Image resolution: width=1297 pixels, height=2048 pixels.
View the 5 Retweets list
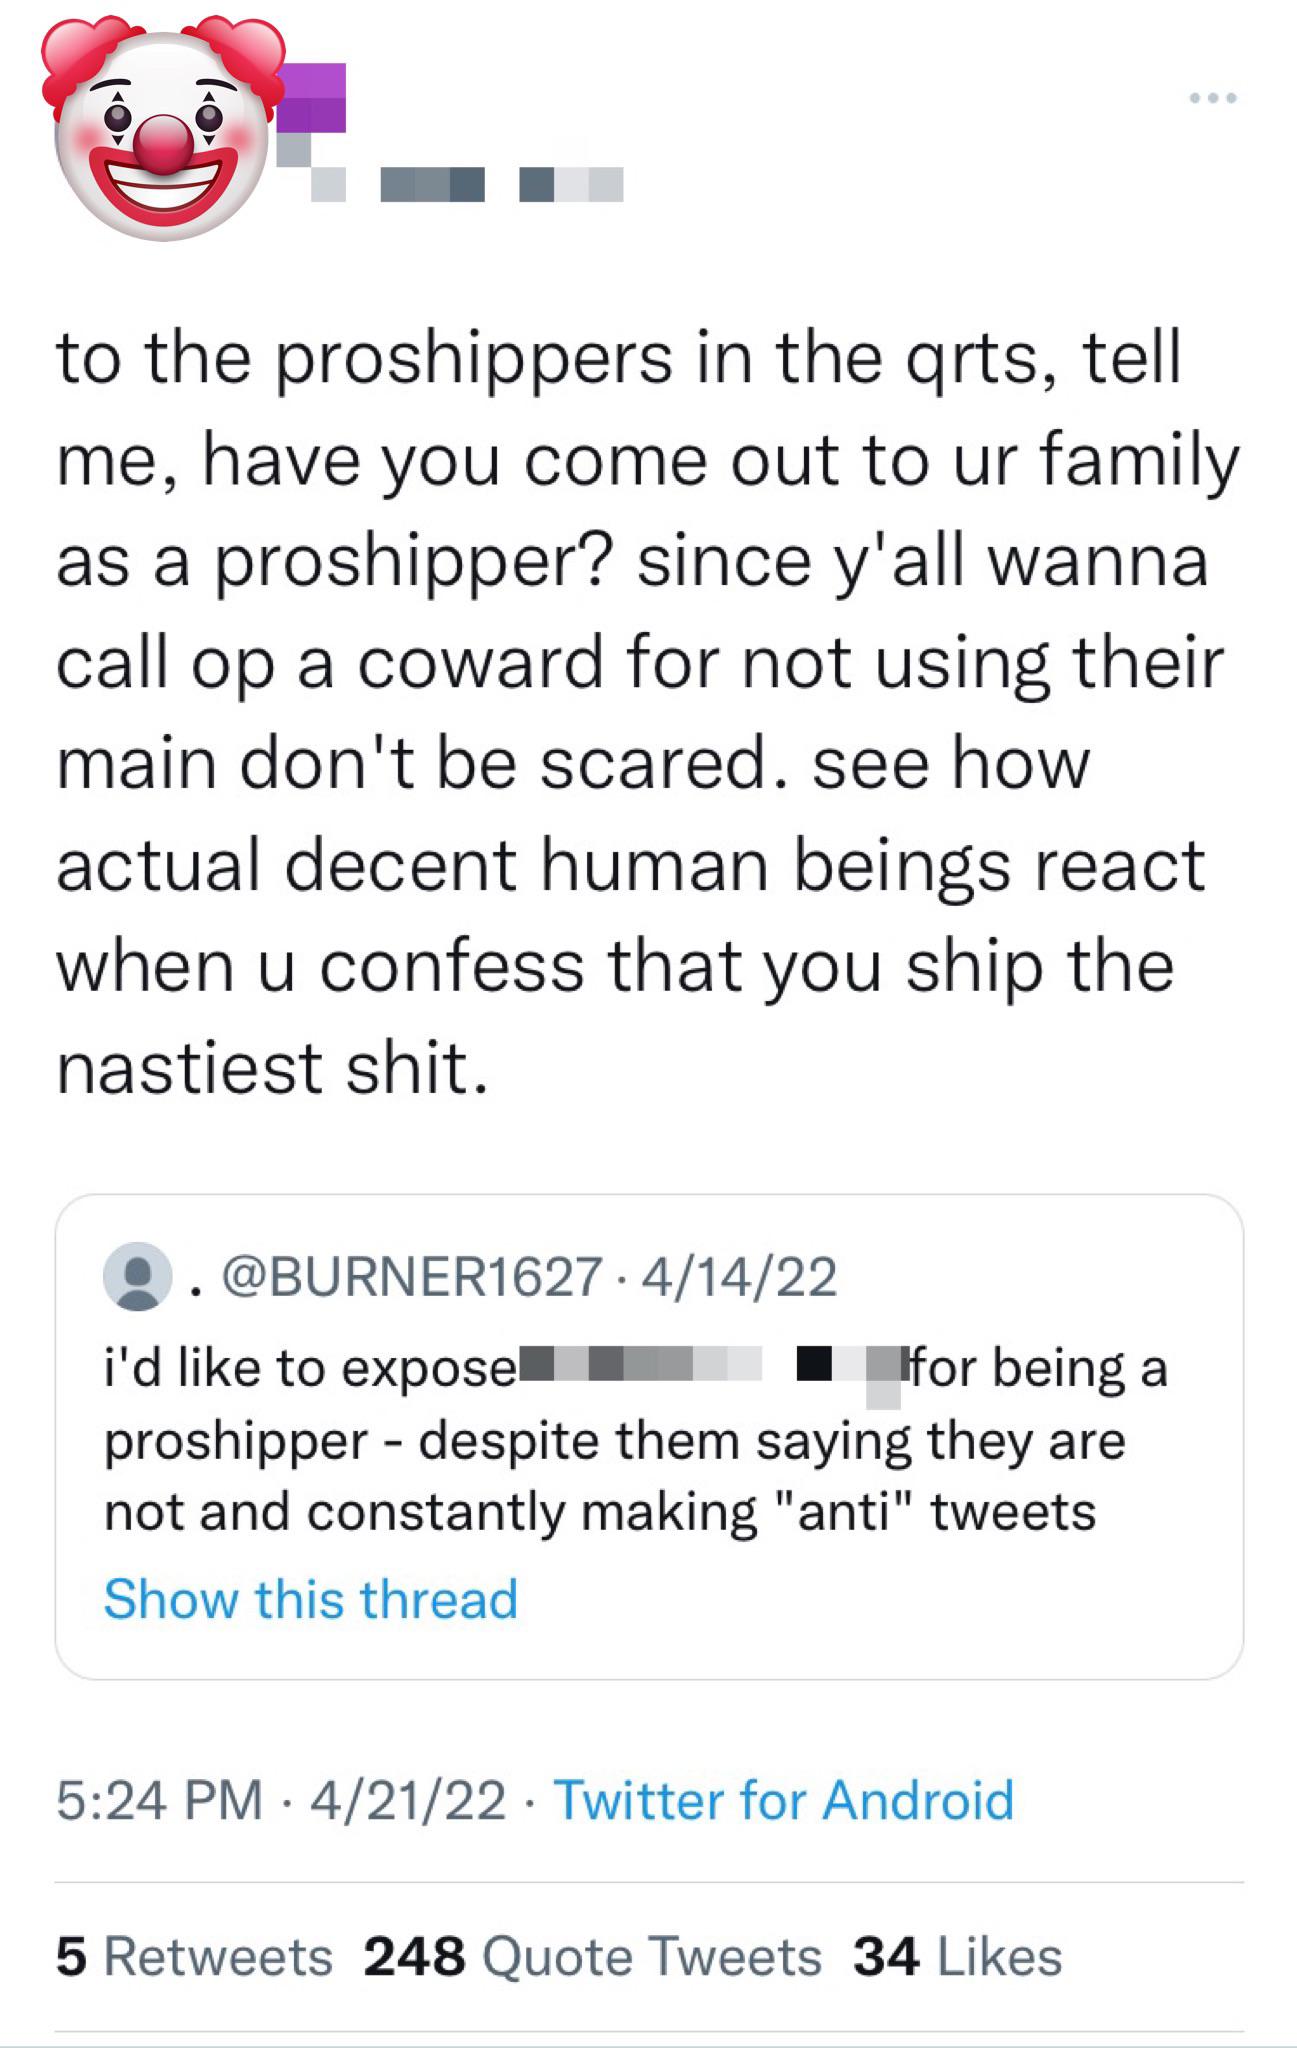point(194,1956)
